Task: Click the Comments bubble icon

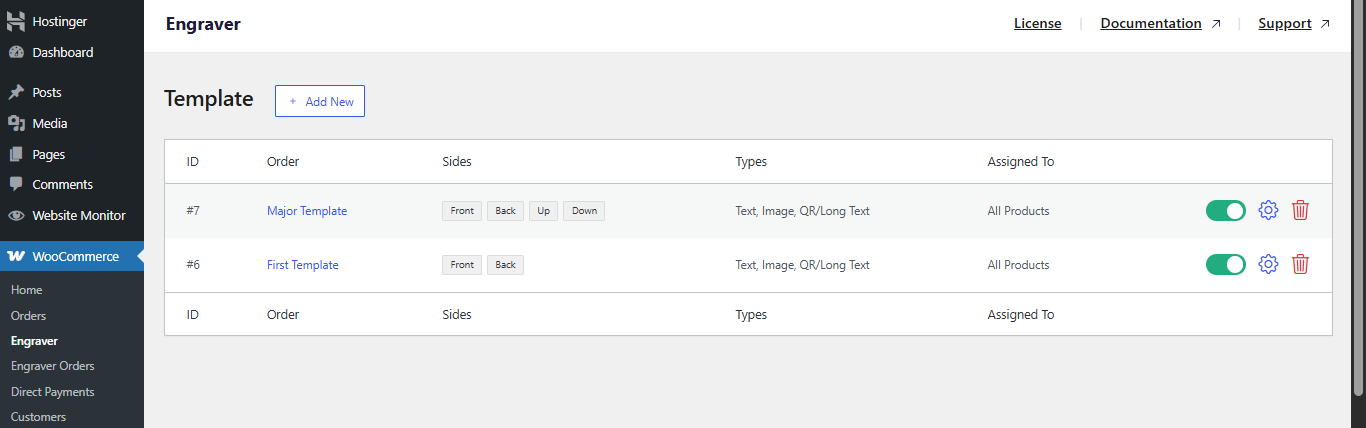Action: [x=16, y=185]
